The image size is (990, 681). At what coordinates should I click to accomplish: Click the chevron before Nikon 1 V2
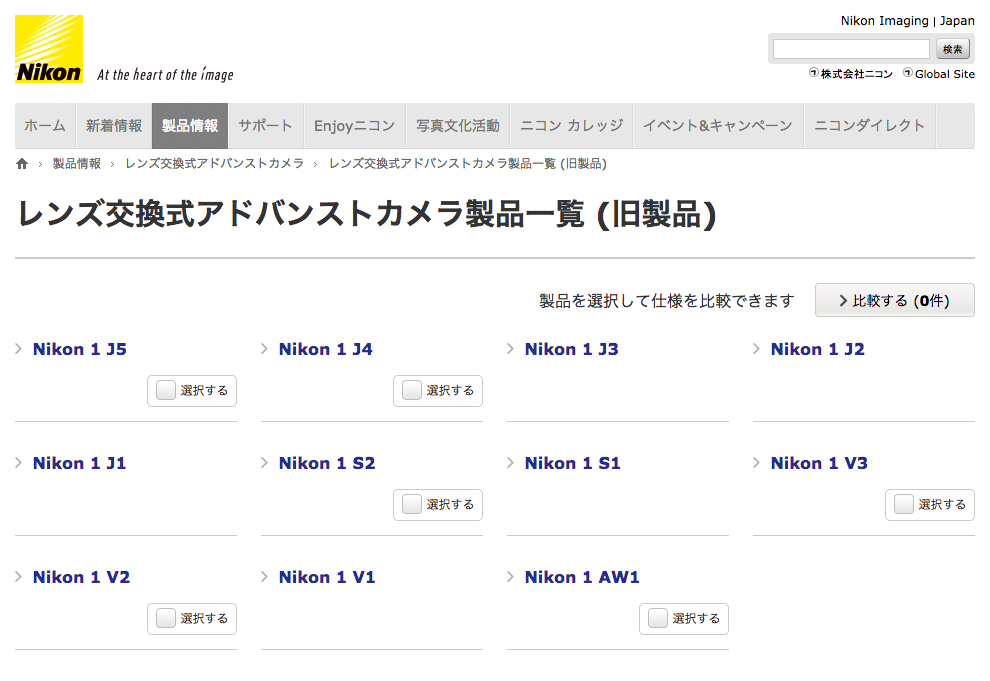coord(19,577)
